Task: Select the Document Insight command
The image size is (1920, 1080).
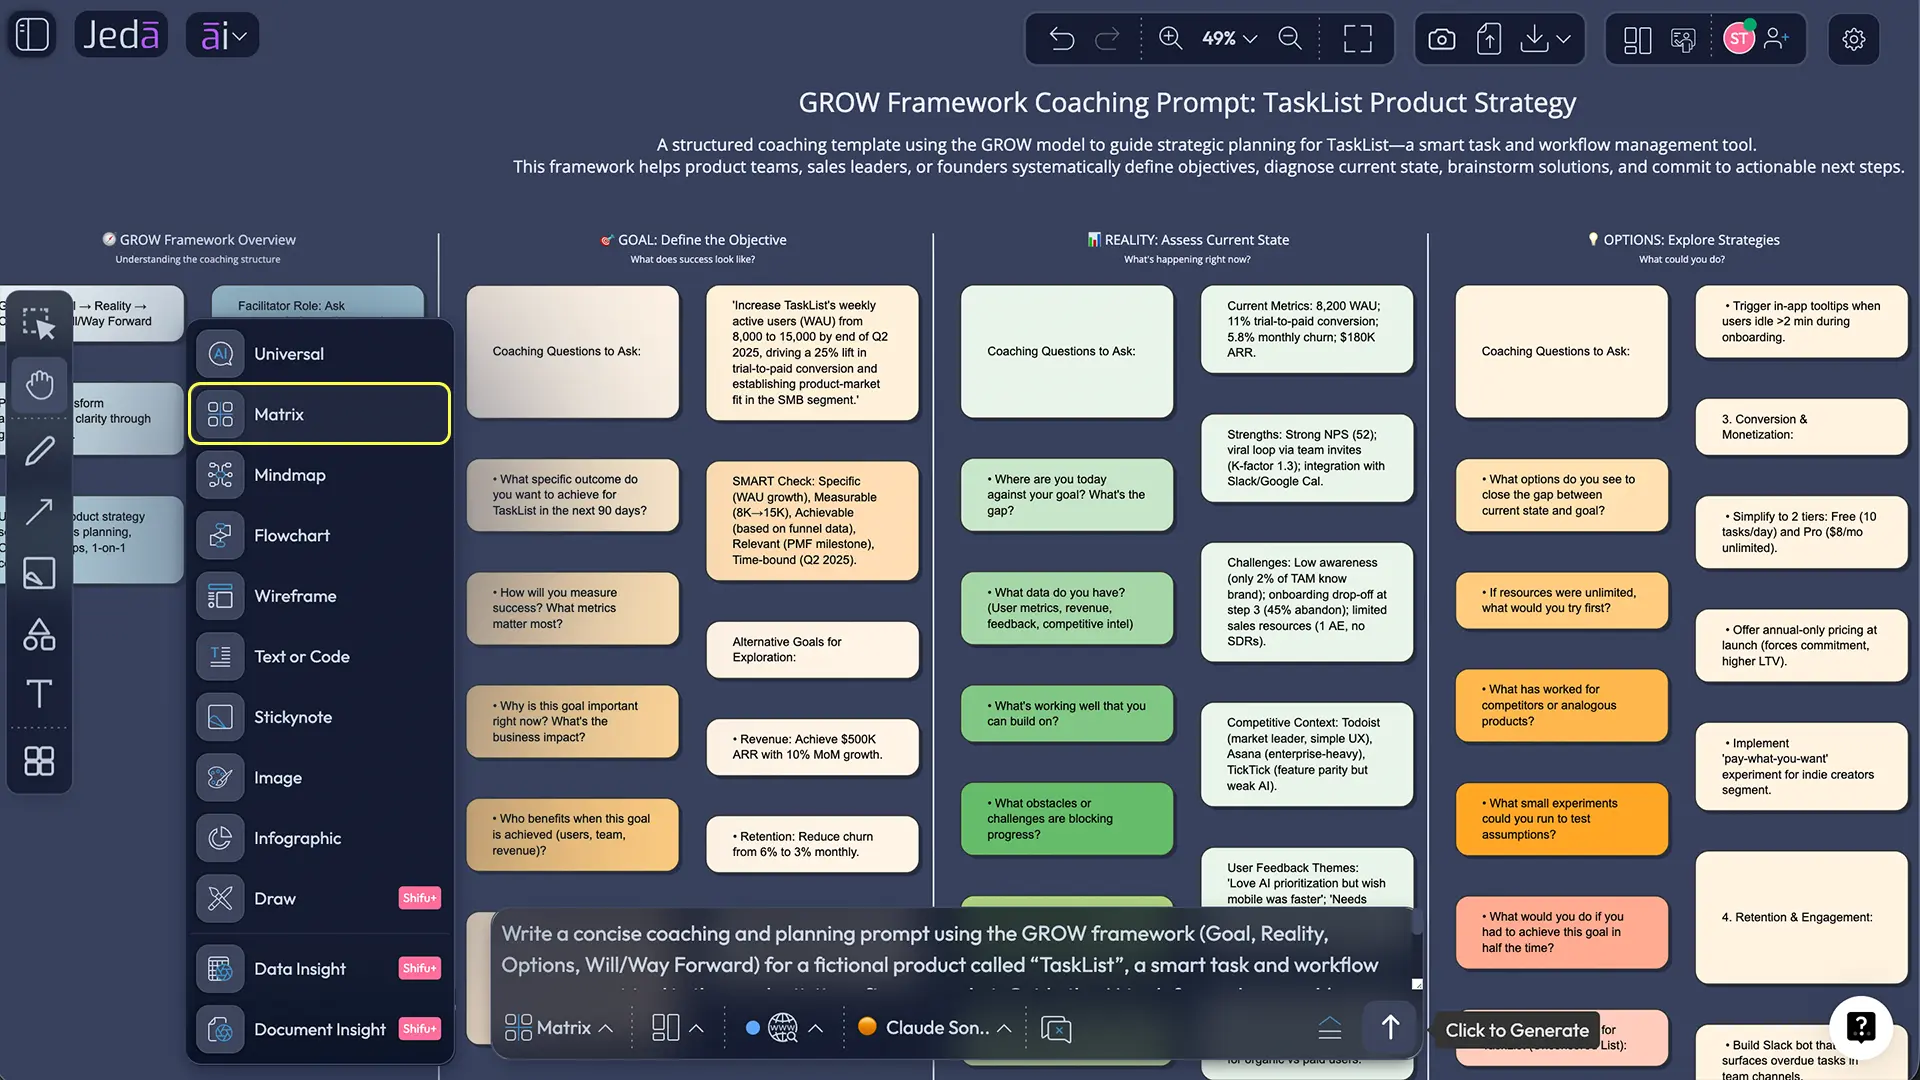Action: [x=319, y=1029]
